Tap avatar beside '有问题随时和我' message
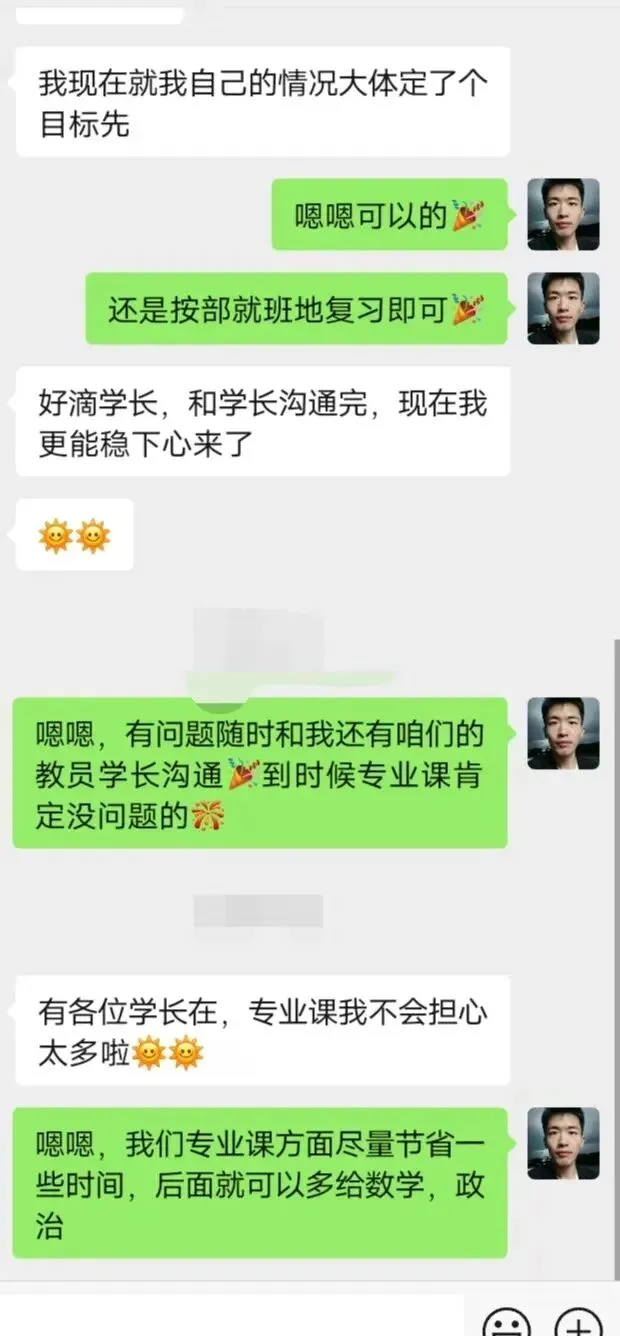This screenshot has height=1336, width=620. click(x=563, y=733)
